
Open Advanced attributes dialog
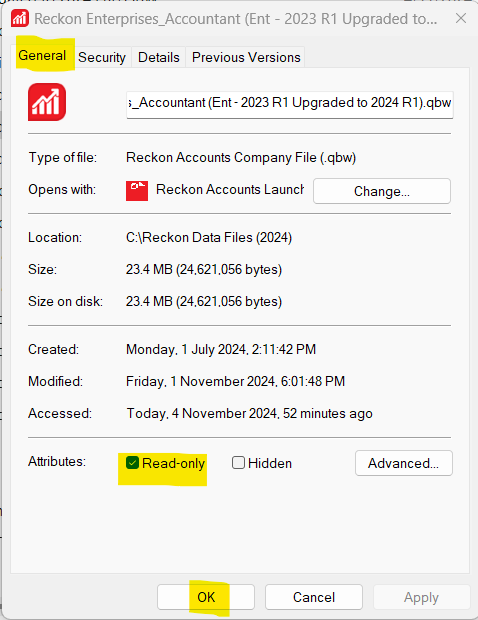(404, 463)
